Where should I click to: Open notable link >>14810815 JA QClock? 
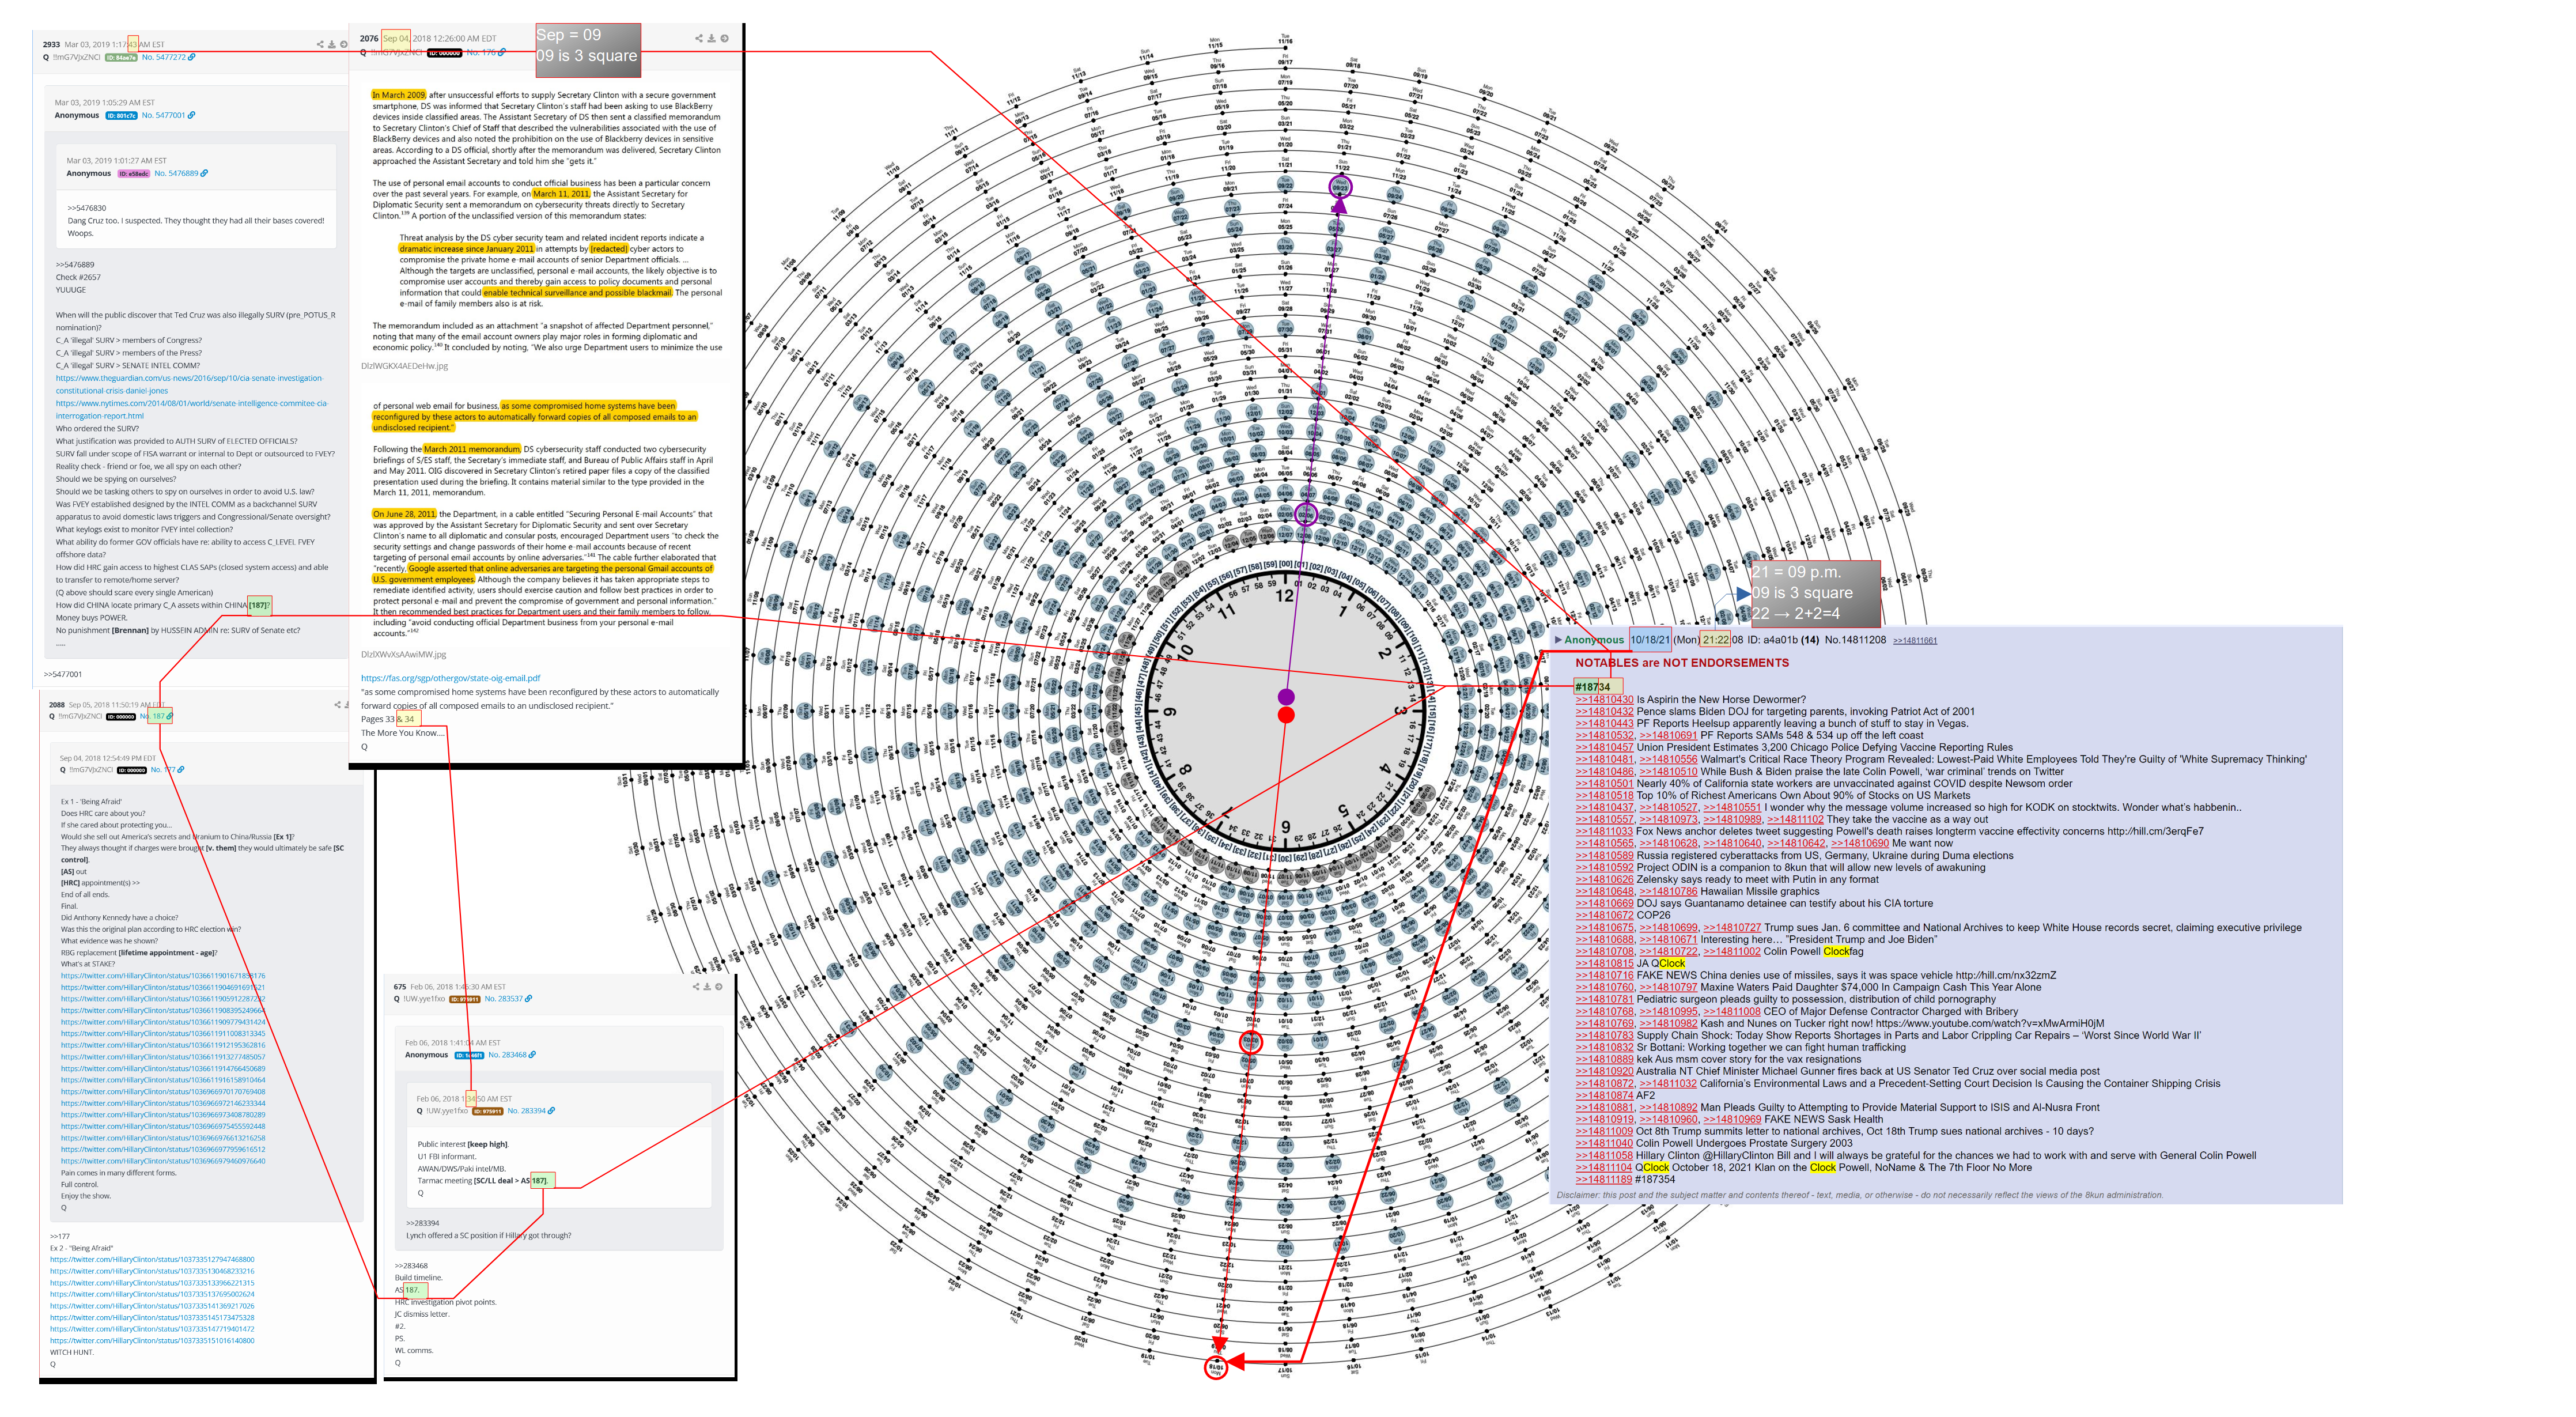tap(1604, 963)
